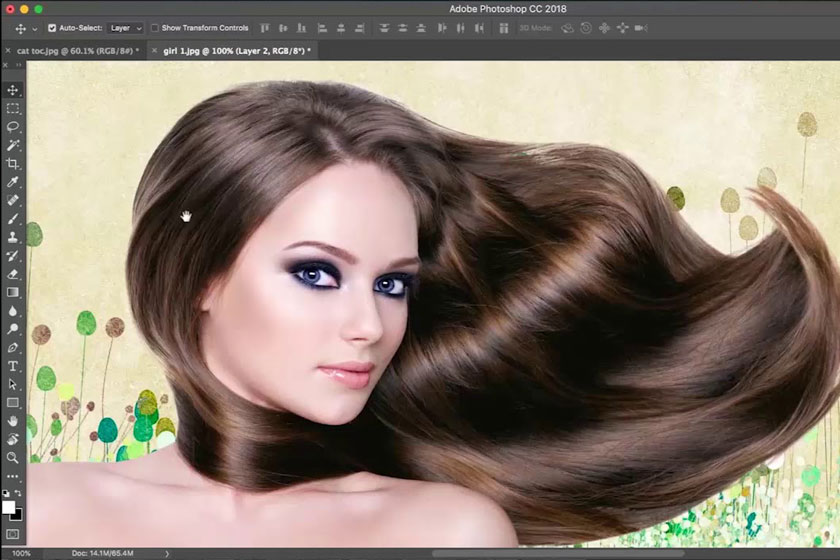Click the Align Horizontal Centers icon
The height and width of the screenshot is (560, 840).
pyautogui.click(x=341, y=28)
